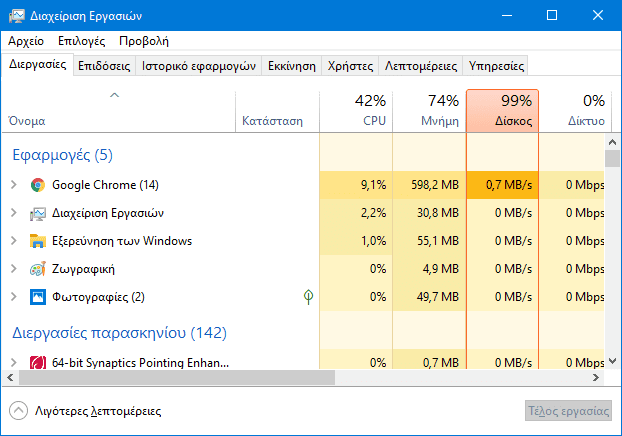Click the green leaf status icon
Screen dimensions: 622x436
(310, 297)
